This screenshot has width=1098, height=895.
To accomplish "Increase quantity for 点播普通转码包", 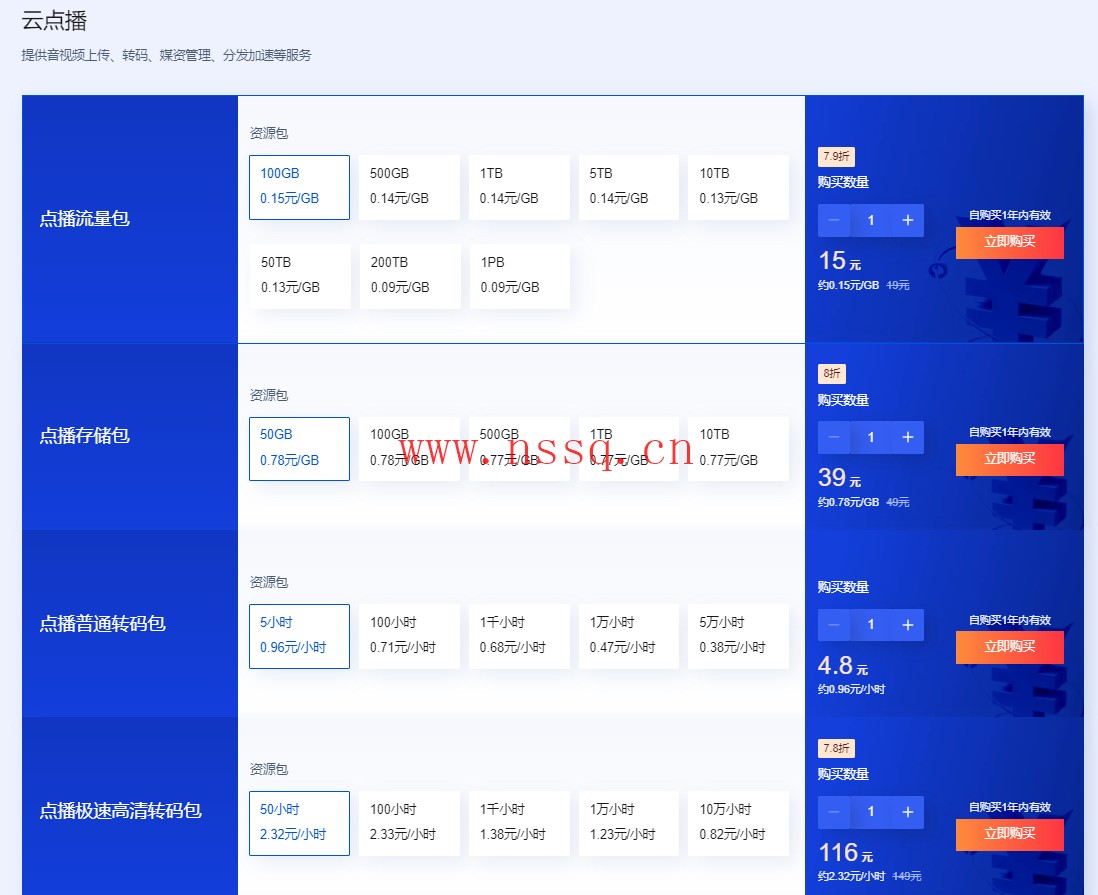I will click(908, 625).
